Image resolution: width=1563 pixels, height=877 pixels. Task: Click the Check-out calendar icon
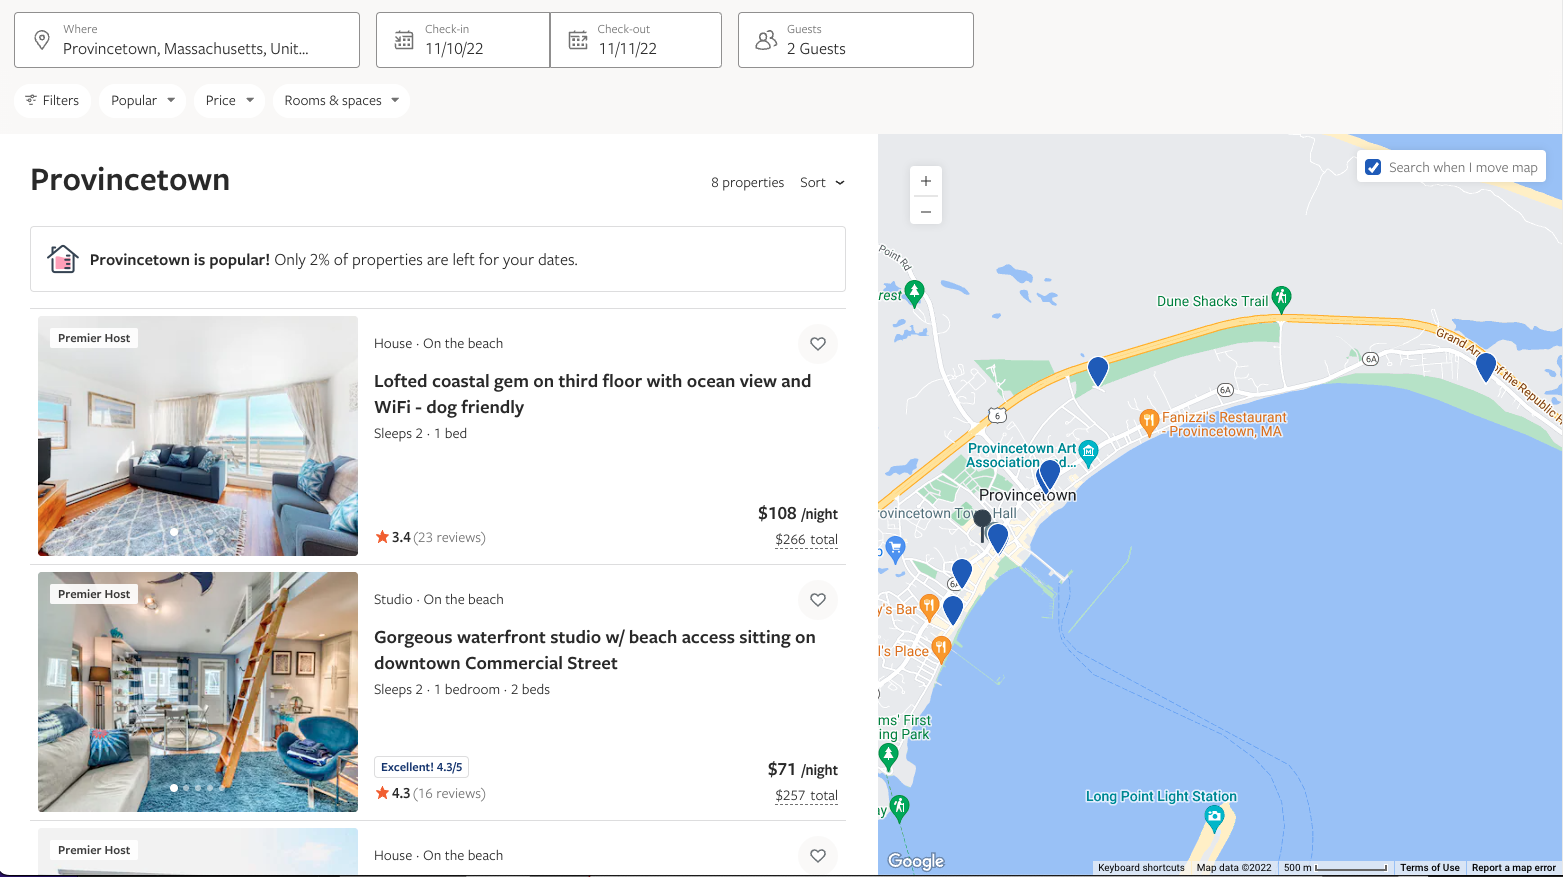pos(577,39)
